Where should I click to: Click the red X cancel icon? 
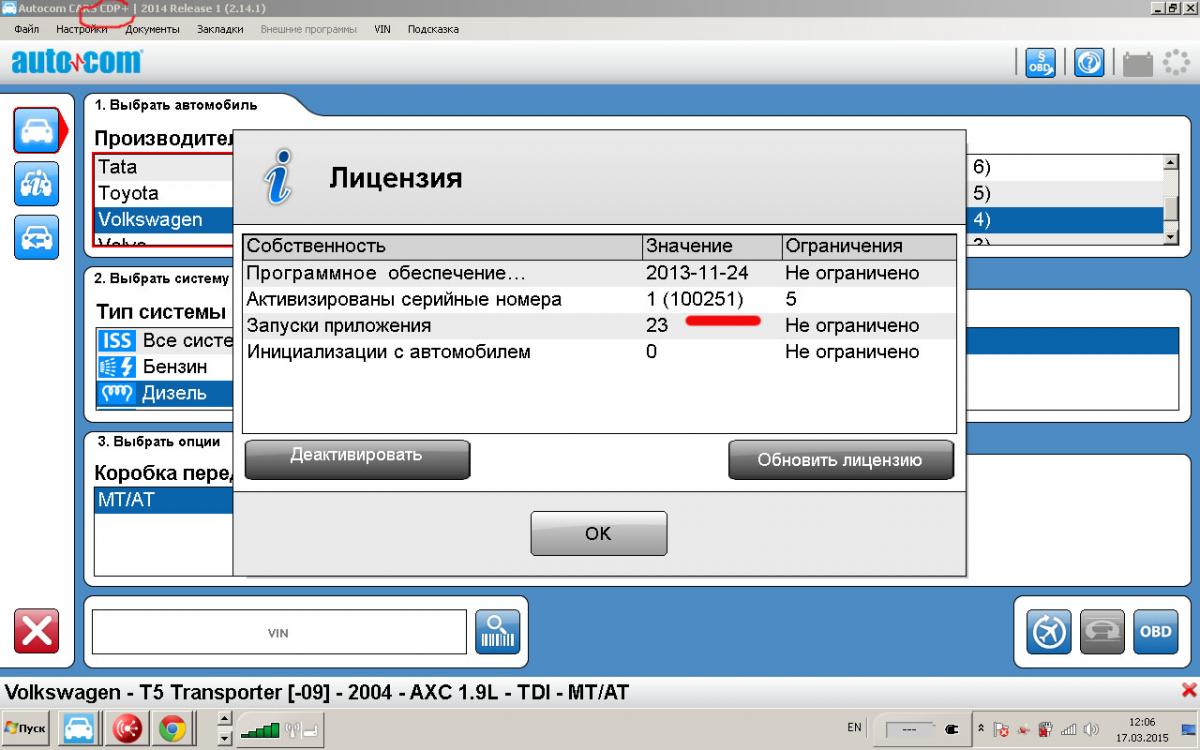36,631
